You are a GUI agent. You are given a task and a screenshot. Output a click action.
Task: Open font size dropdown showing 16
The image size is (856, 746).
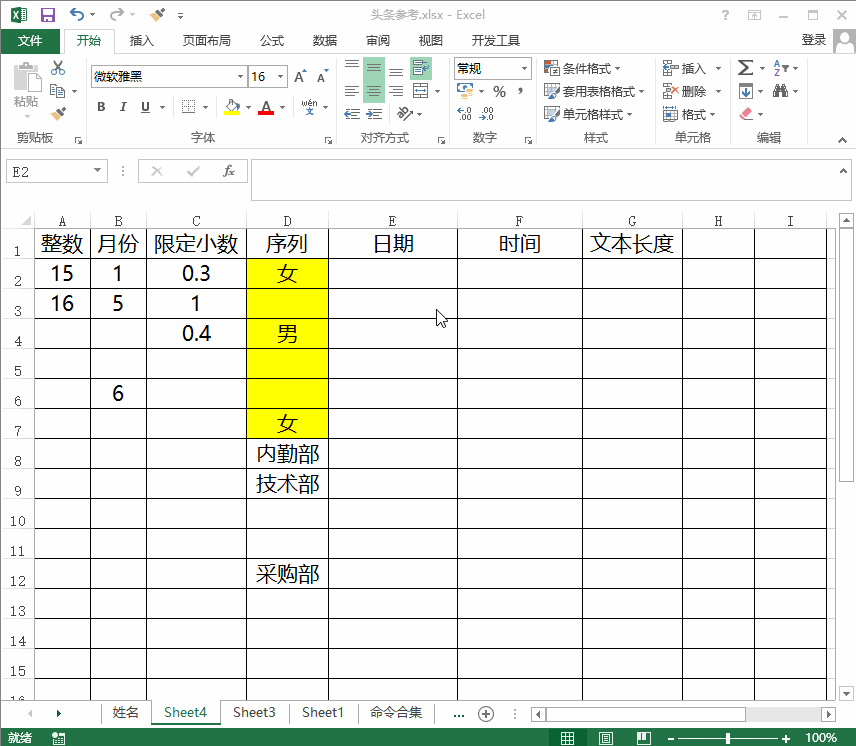(281, 76)
